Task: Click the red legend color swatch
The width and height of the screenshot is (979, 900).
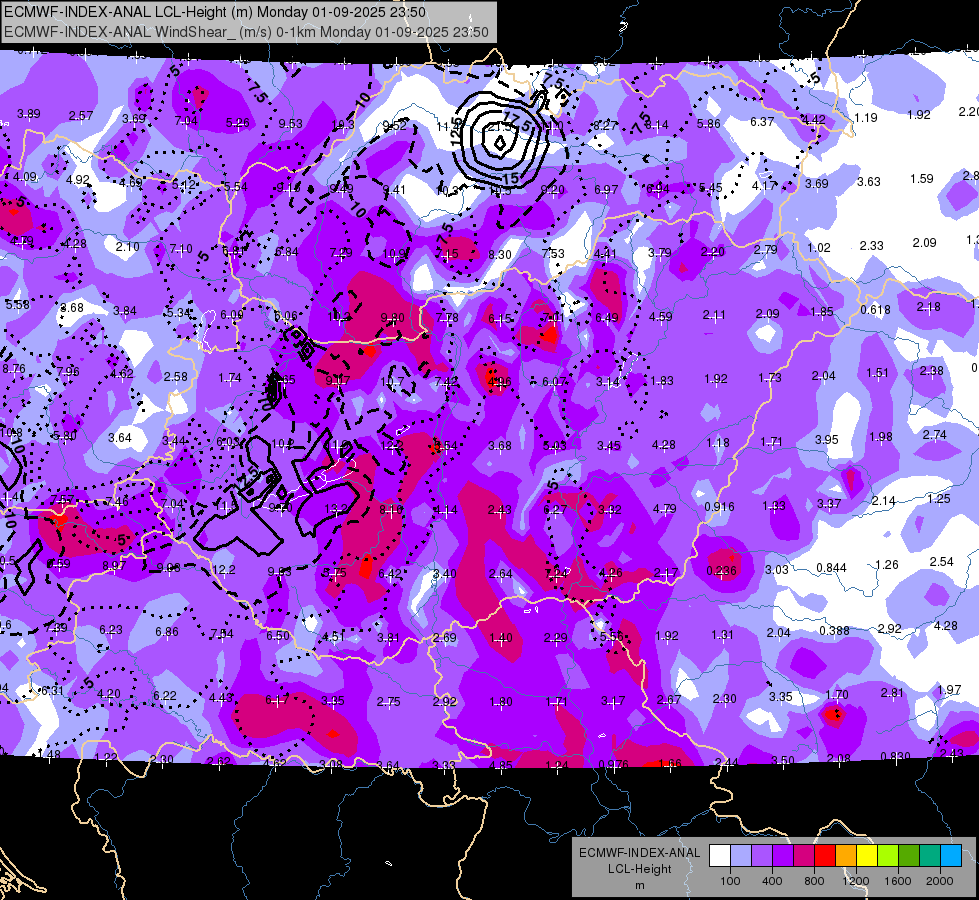Action: pos(825,855)
